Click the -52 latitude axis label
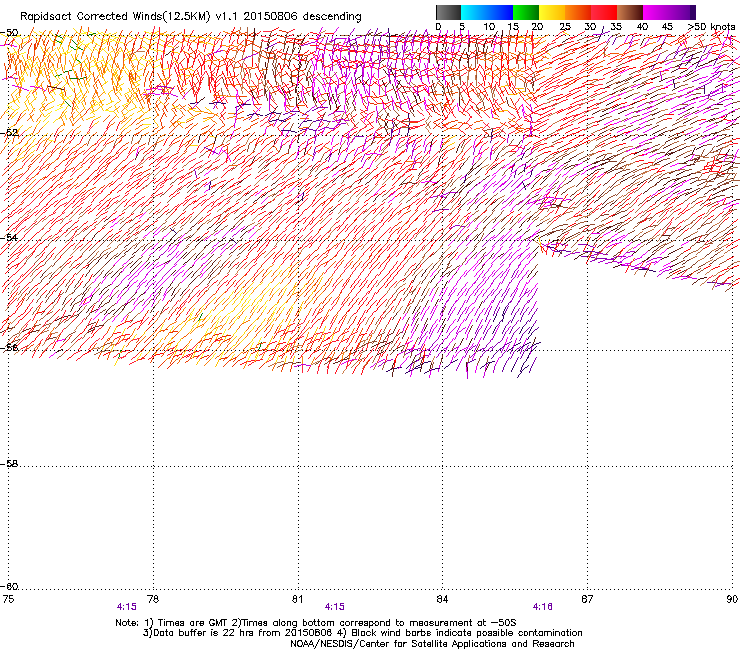Image resolution: width=740 pixels, height=650 pixels. (x=9, y=133)
